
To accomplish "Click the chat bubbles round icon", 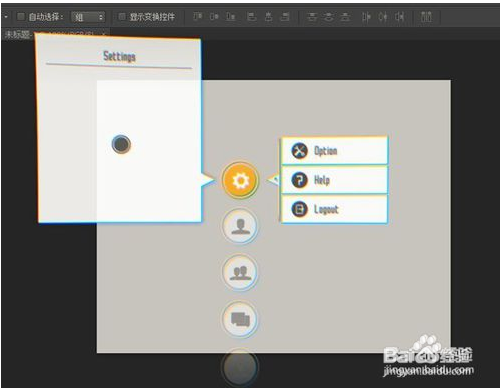I will pyautogui.click(x=240, y=319).
